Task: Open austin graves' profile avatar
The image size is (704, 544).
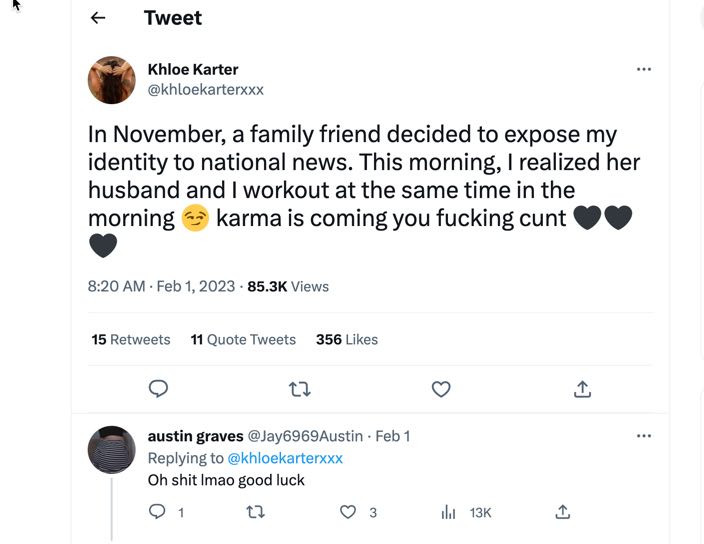Action: 112,450
